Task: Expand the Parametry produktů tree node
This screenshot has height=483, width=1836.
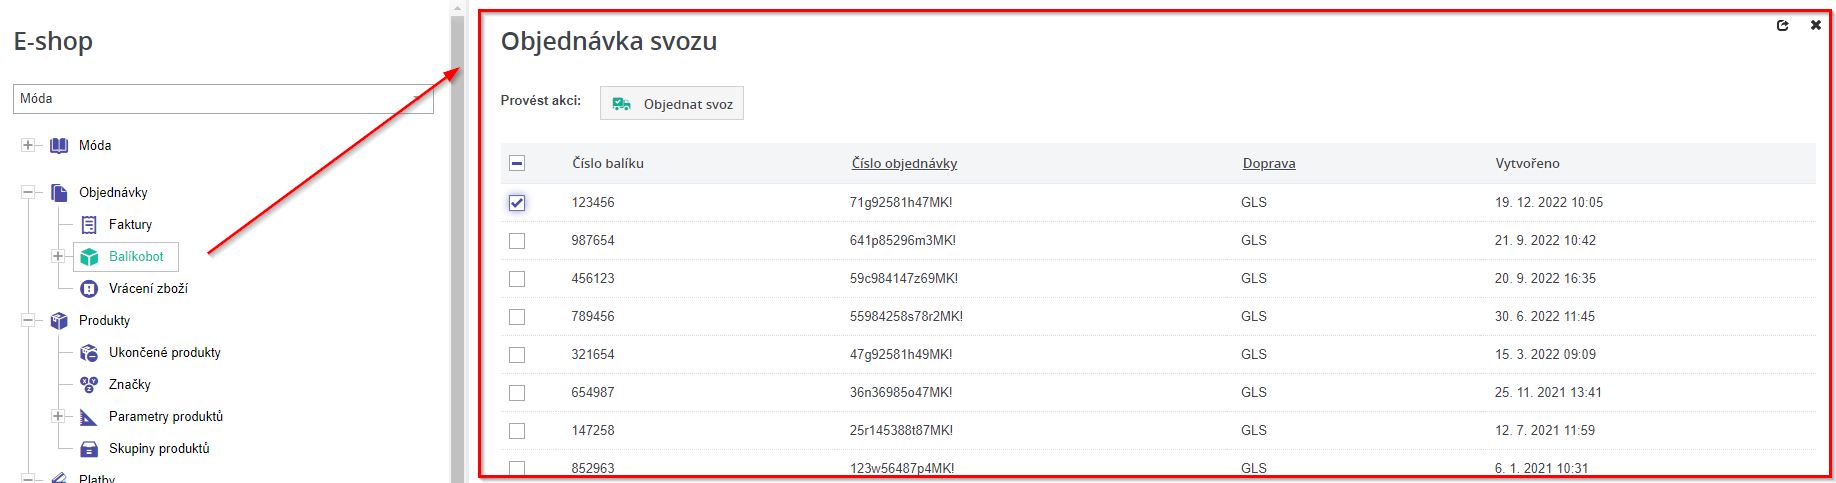Action: (x=58, y=417)
